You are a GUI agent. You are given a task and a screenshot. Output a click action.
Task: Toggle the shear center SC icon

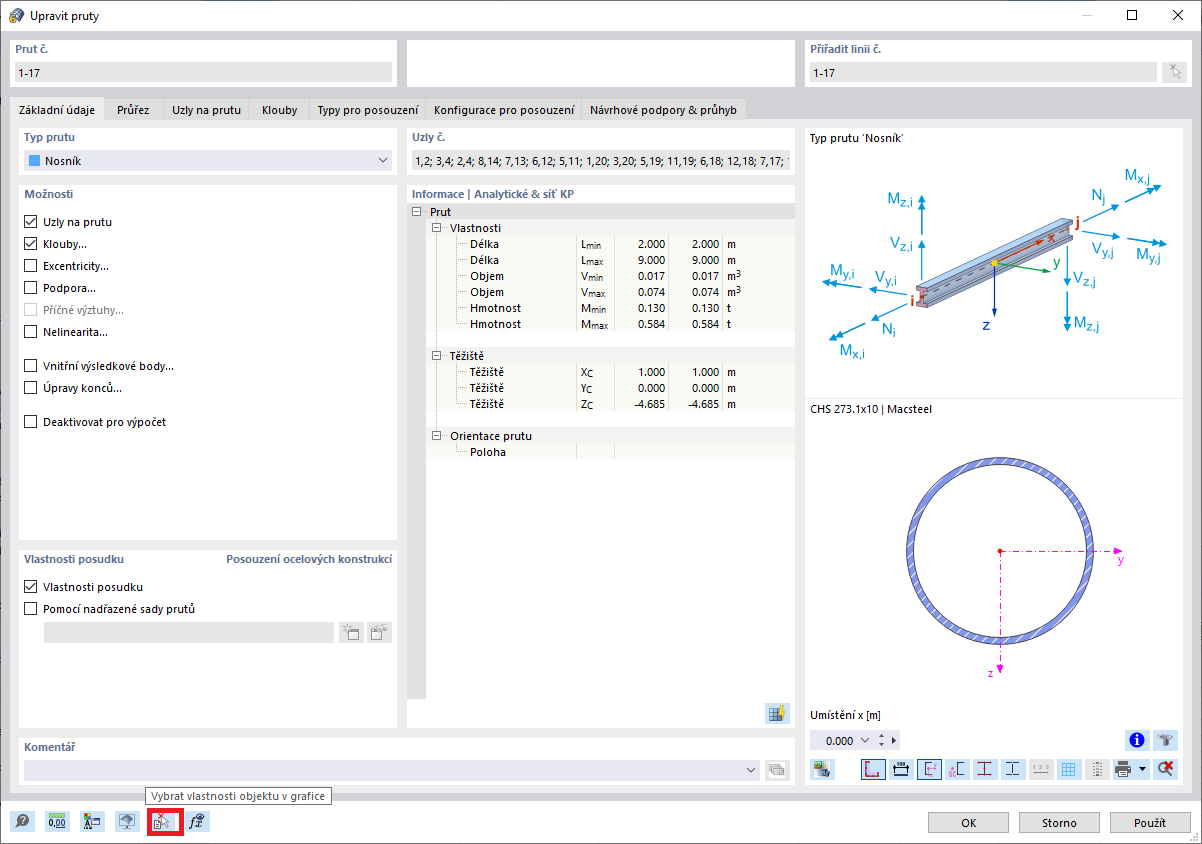(x=957, y=769)
